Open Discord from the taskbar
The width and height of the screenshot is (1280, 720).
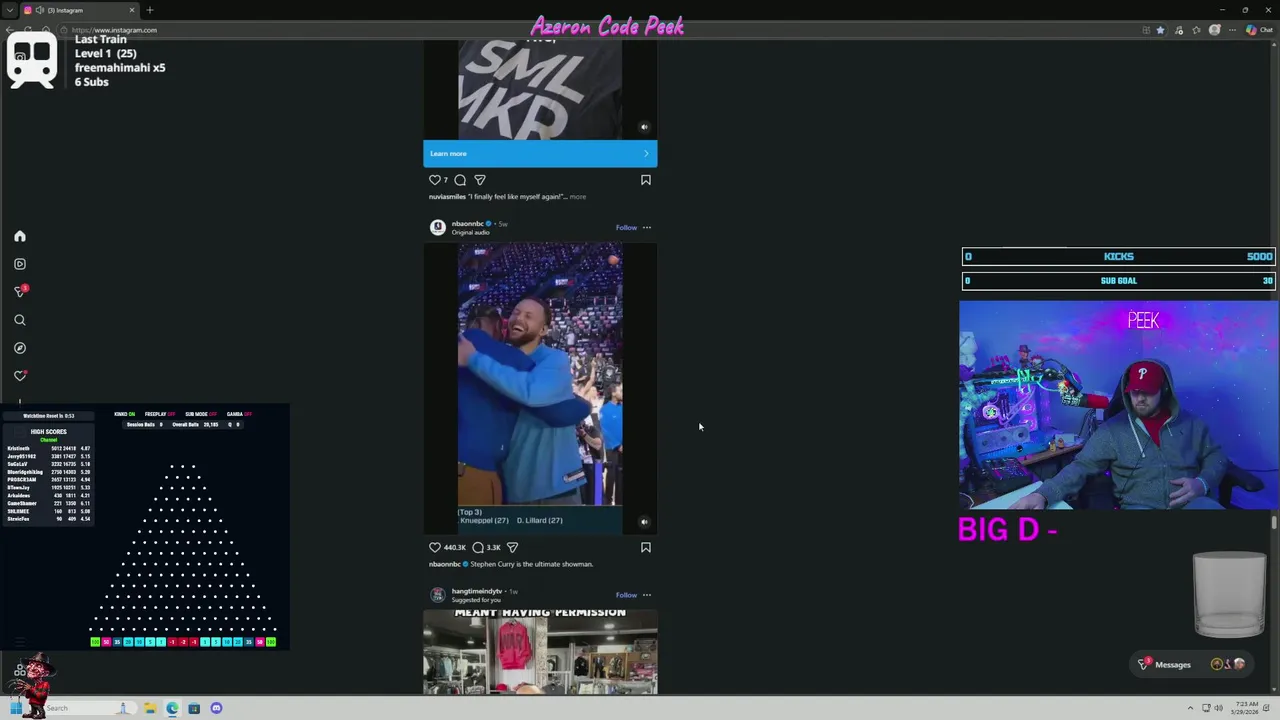click(x=216, y=708)
